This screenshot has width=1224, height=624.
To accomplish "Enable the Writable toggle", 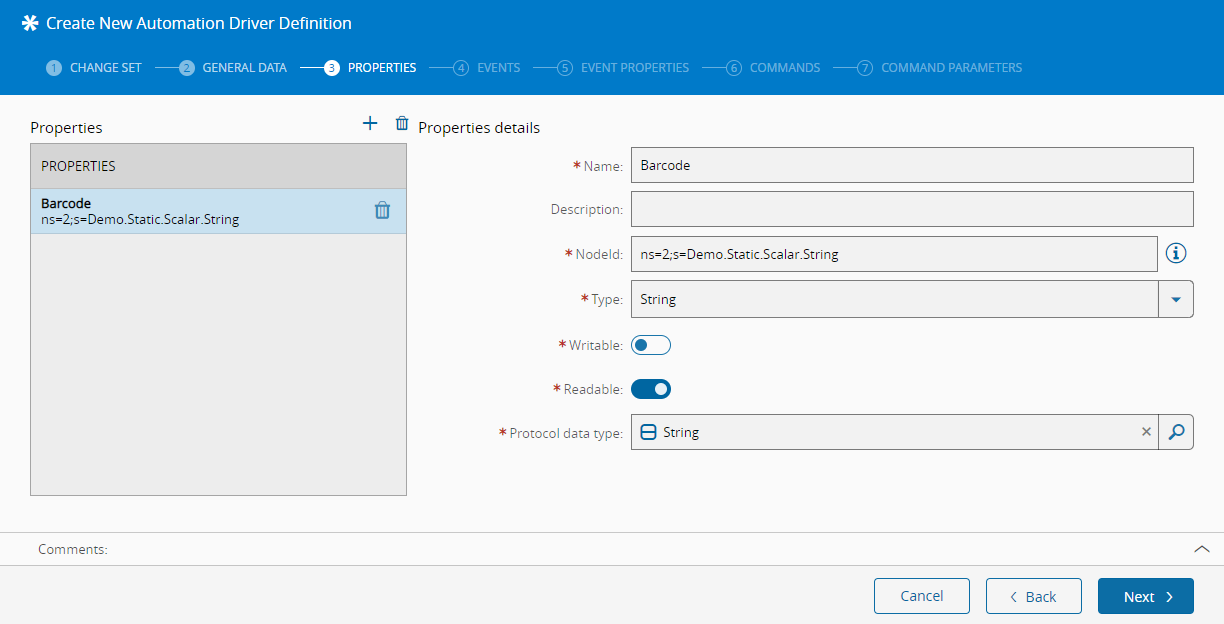I will click(x=651, y=345).
